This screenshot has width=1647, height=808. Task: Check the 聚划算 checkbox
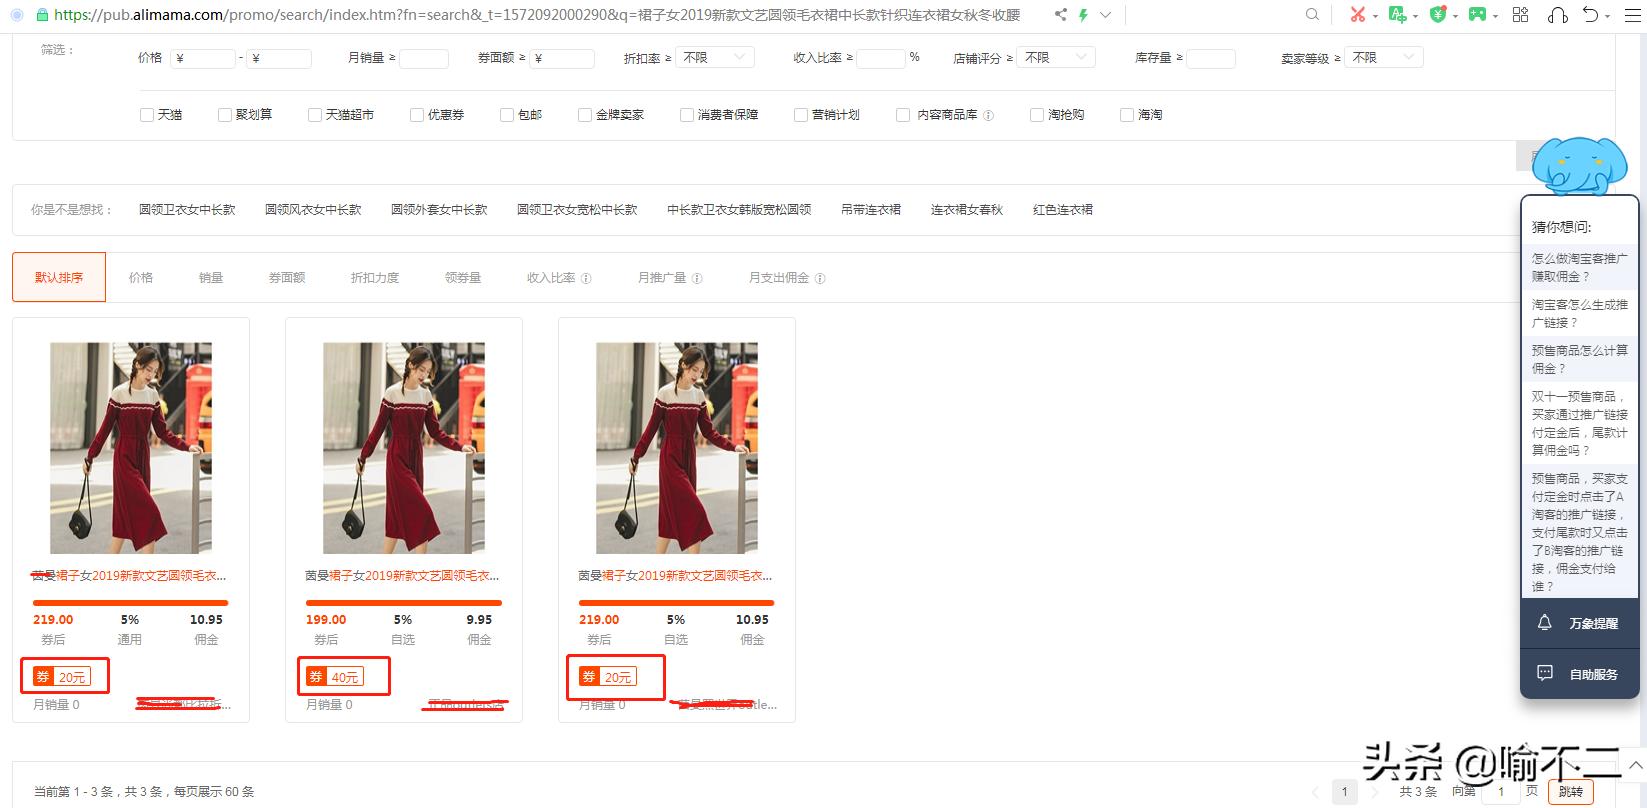(x=225, y=115)
